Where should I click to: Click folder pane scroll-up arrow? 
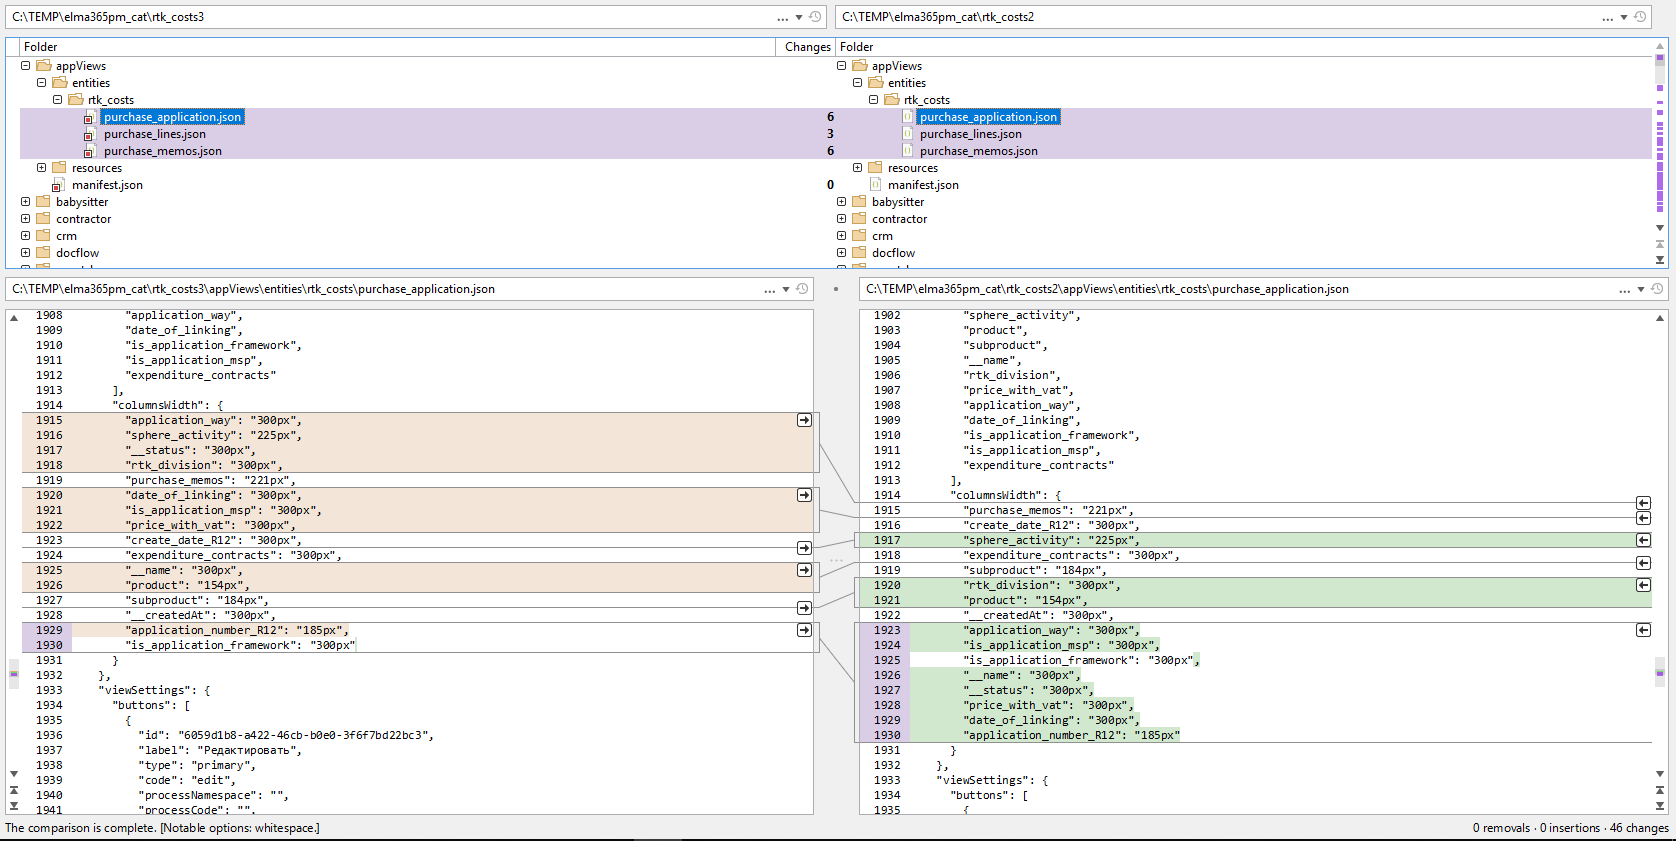pyautogui.click(x=1660, y=45)
